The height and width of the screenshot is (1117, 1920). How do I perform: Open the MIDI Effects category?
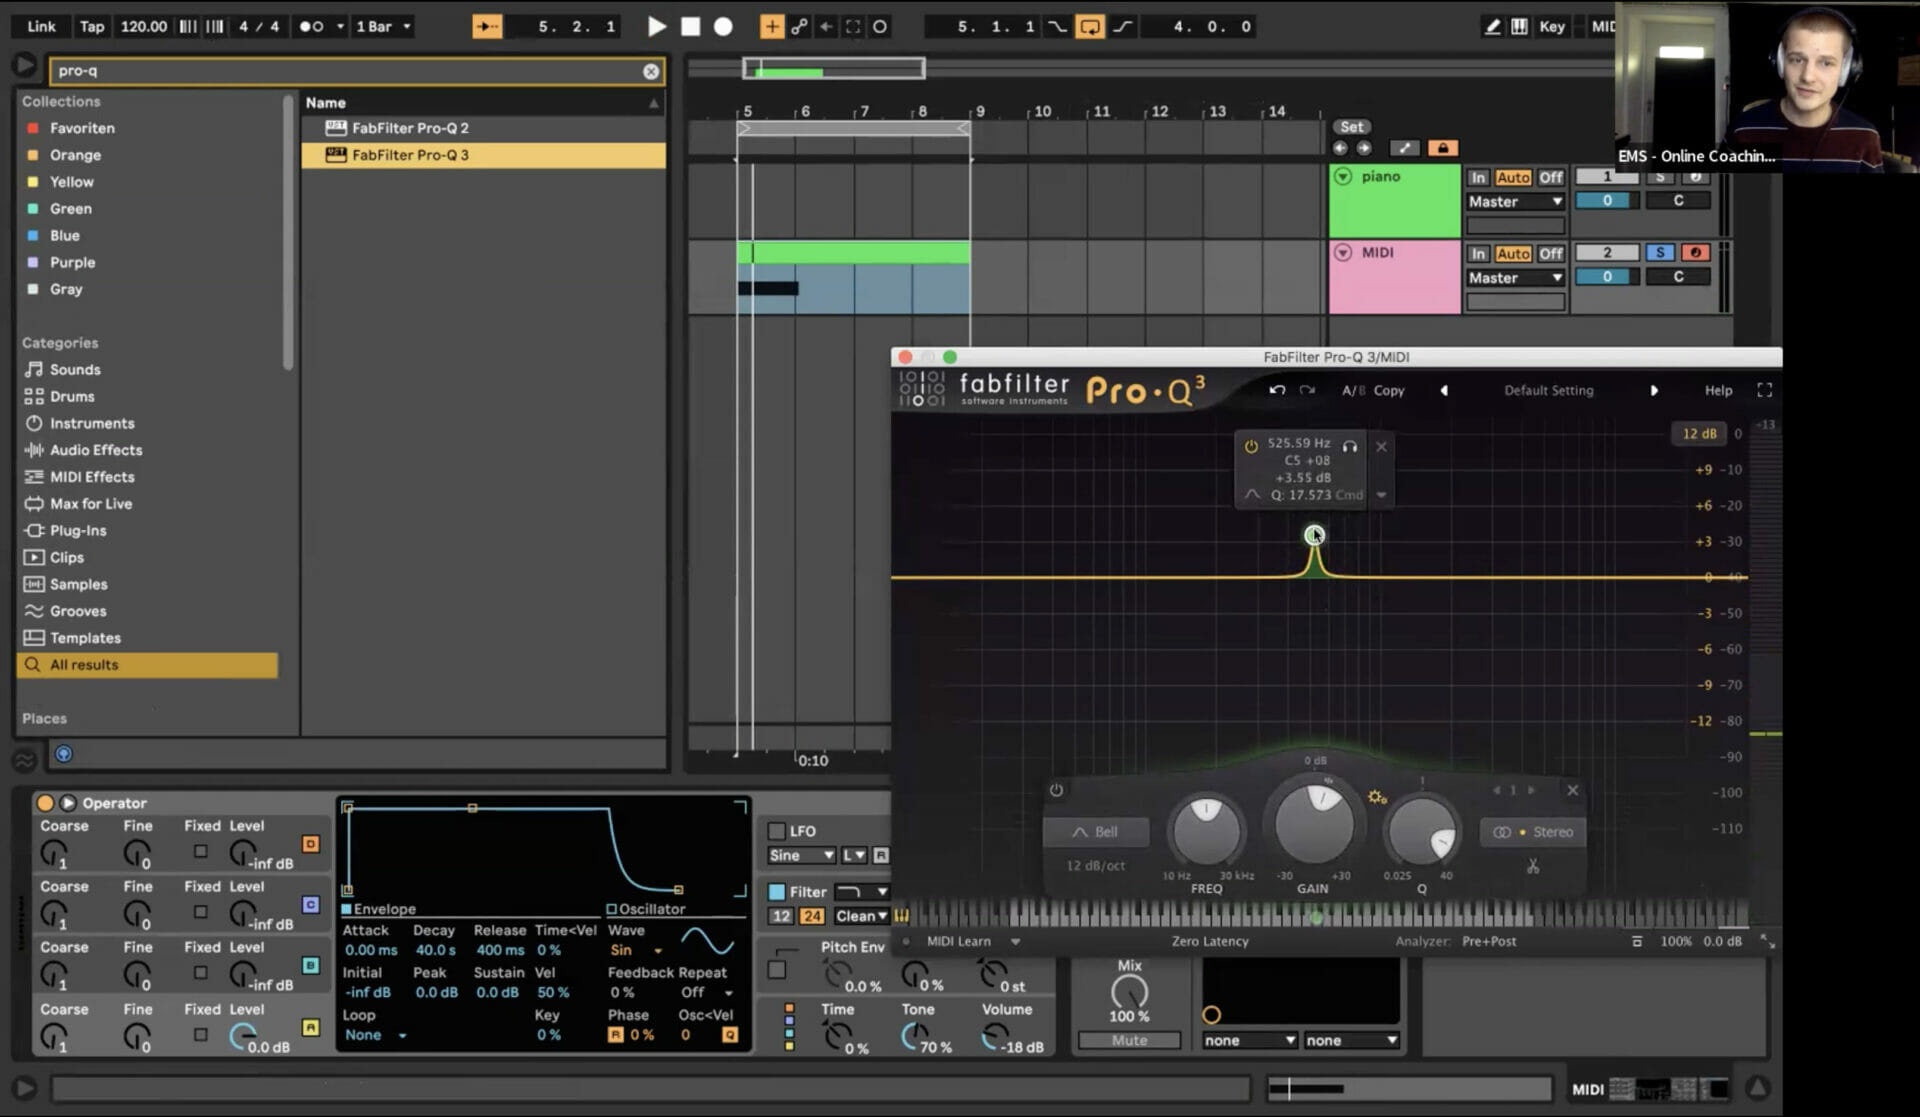pos(92,478)
